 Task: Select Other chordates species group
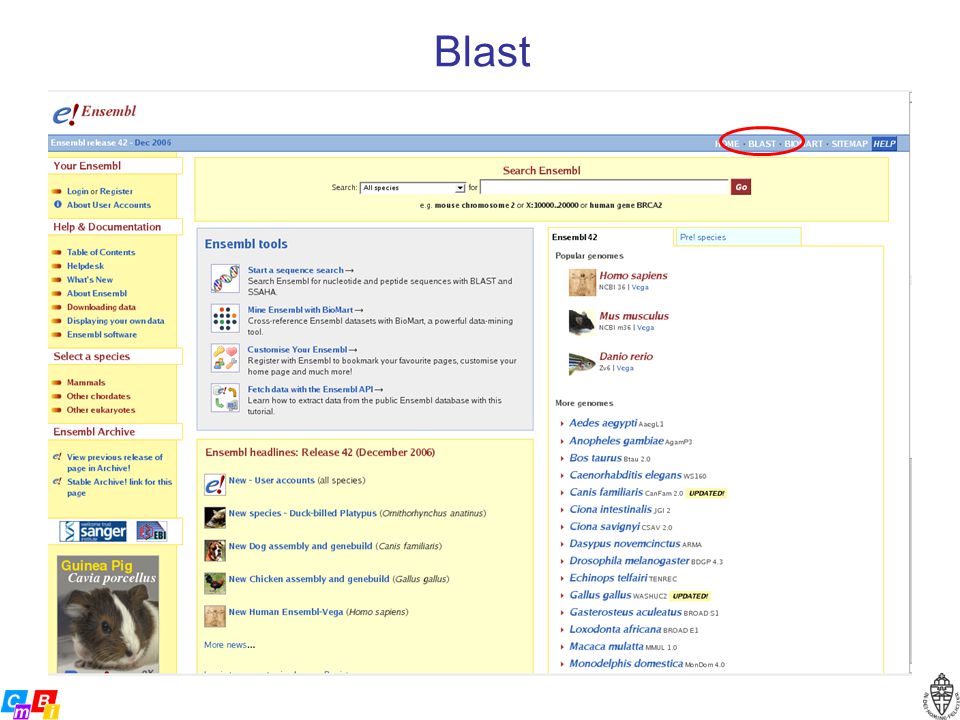[x=99, y=396]
